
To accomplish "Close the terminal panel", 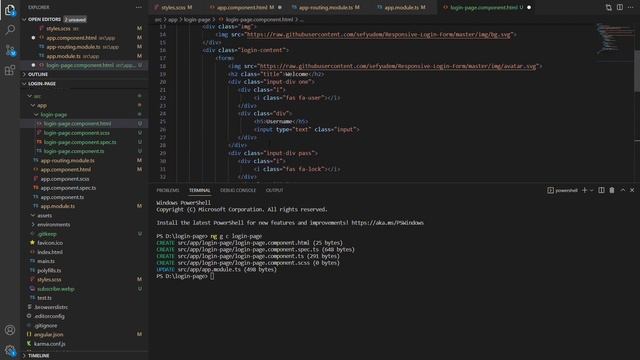I will (x=632, y=190).
